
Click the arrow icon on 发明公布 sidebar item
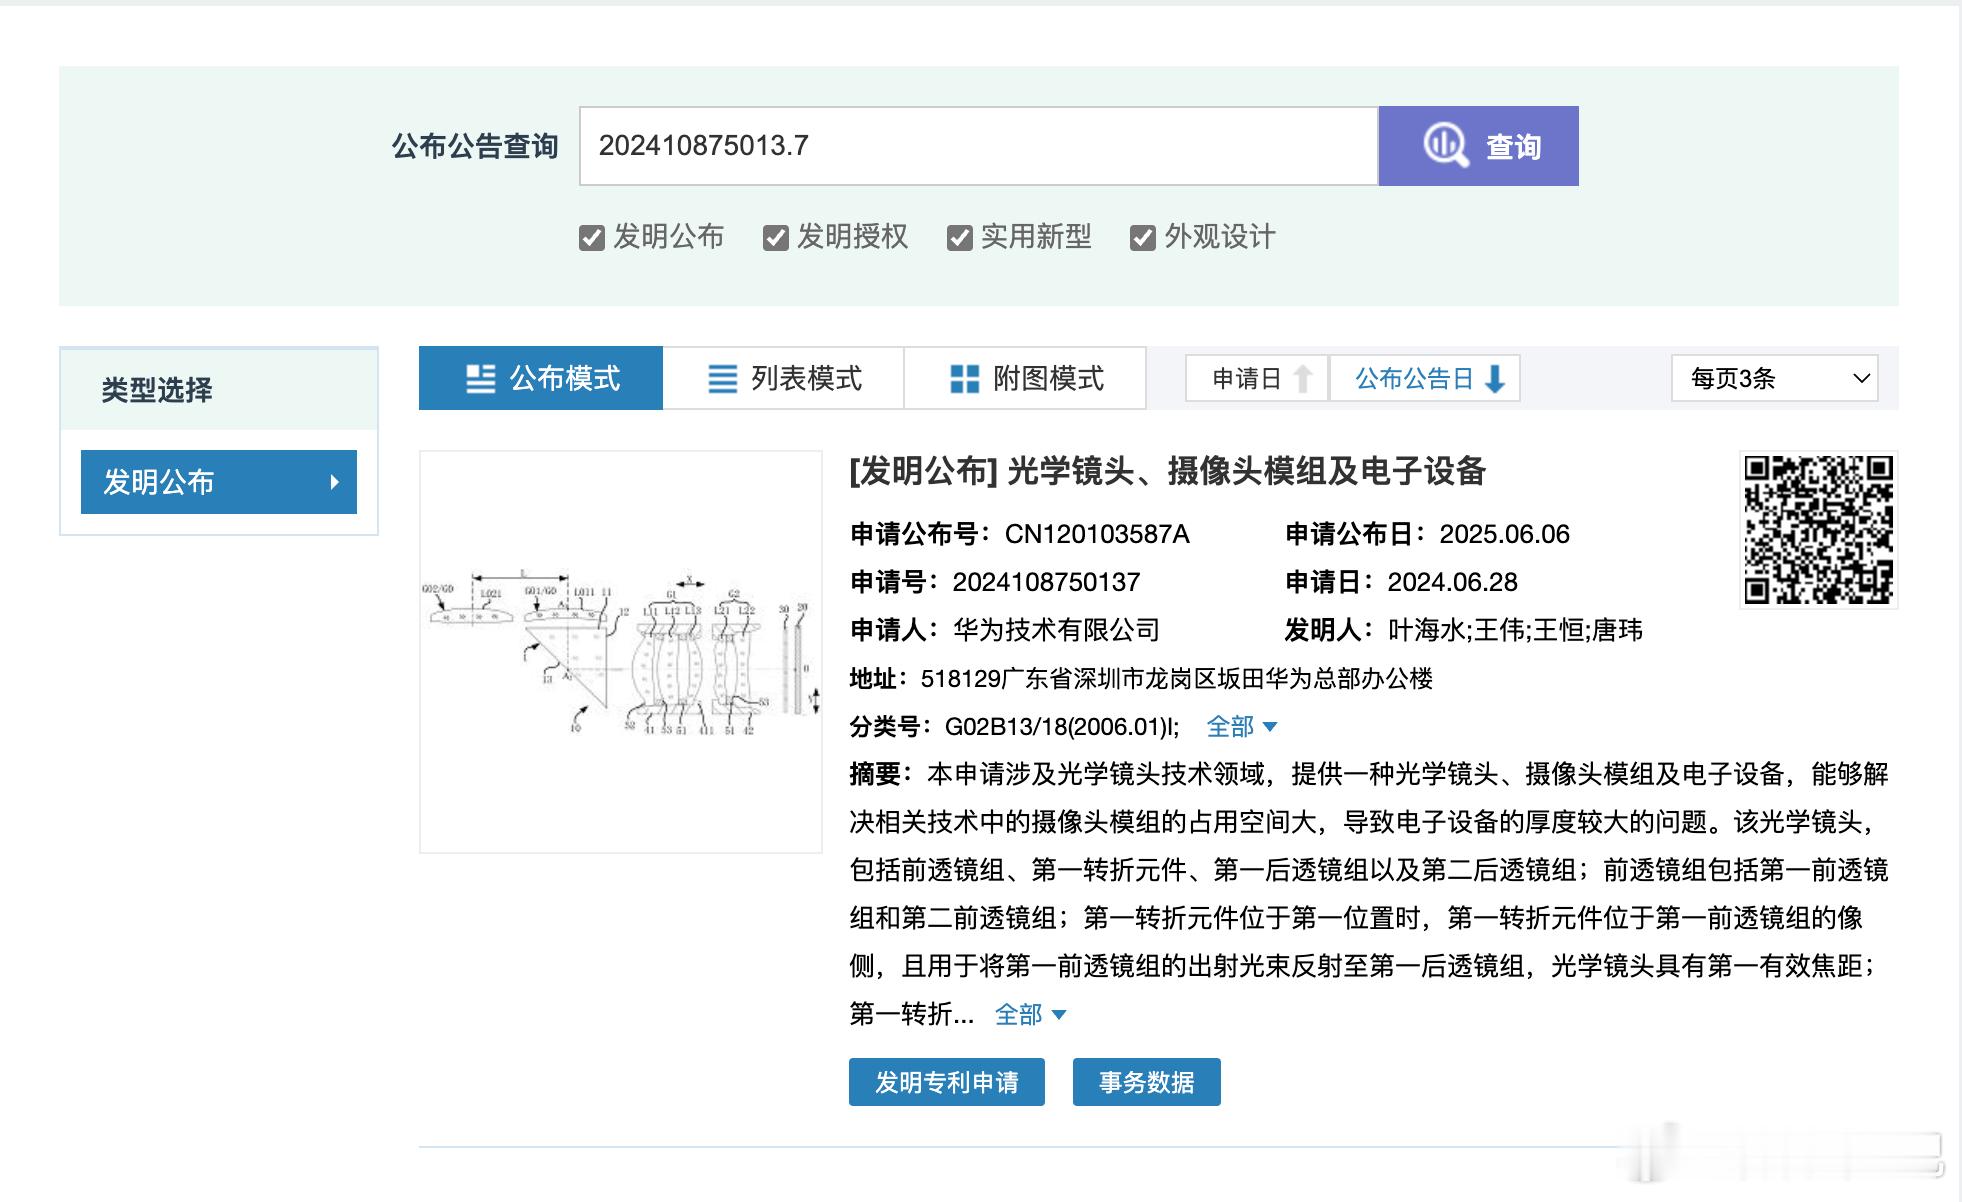point(335,482)
